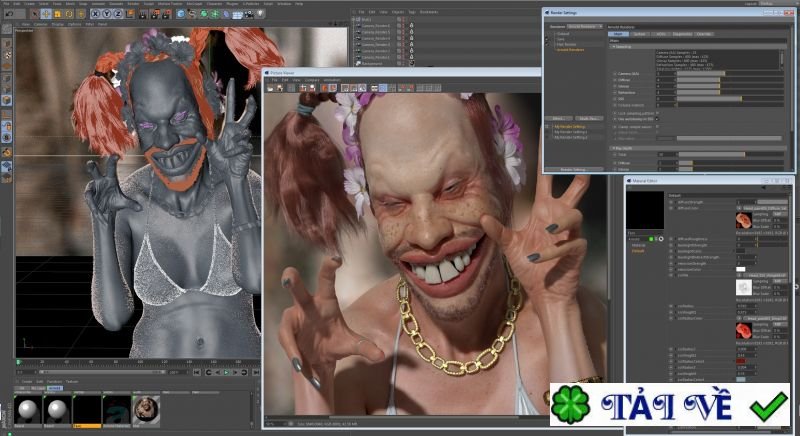Switch to the System tab in Render Settings
This screenshot has width=800, height=436.
(641, 33)
